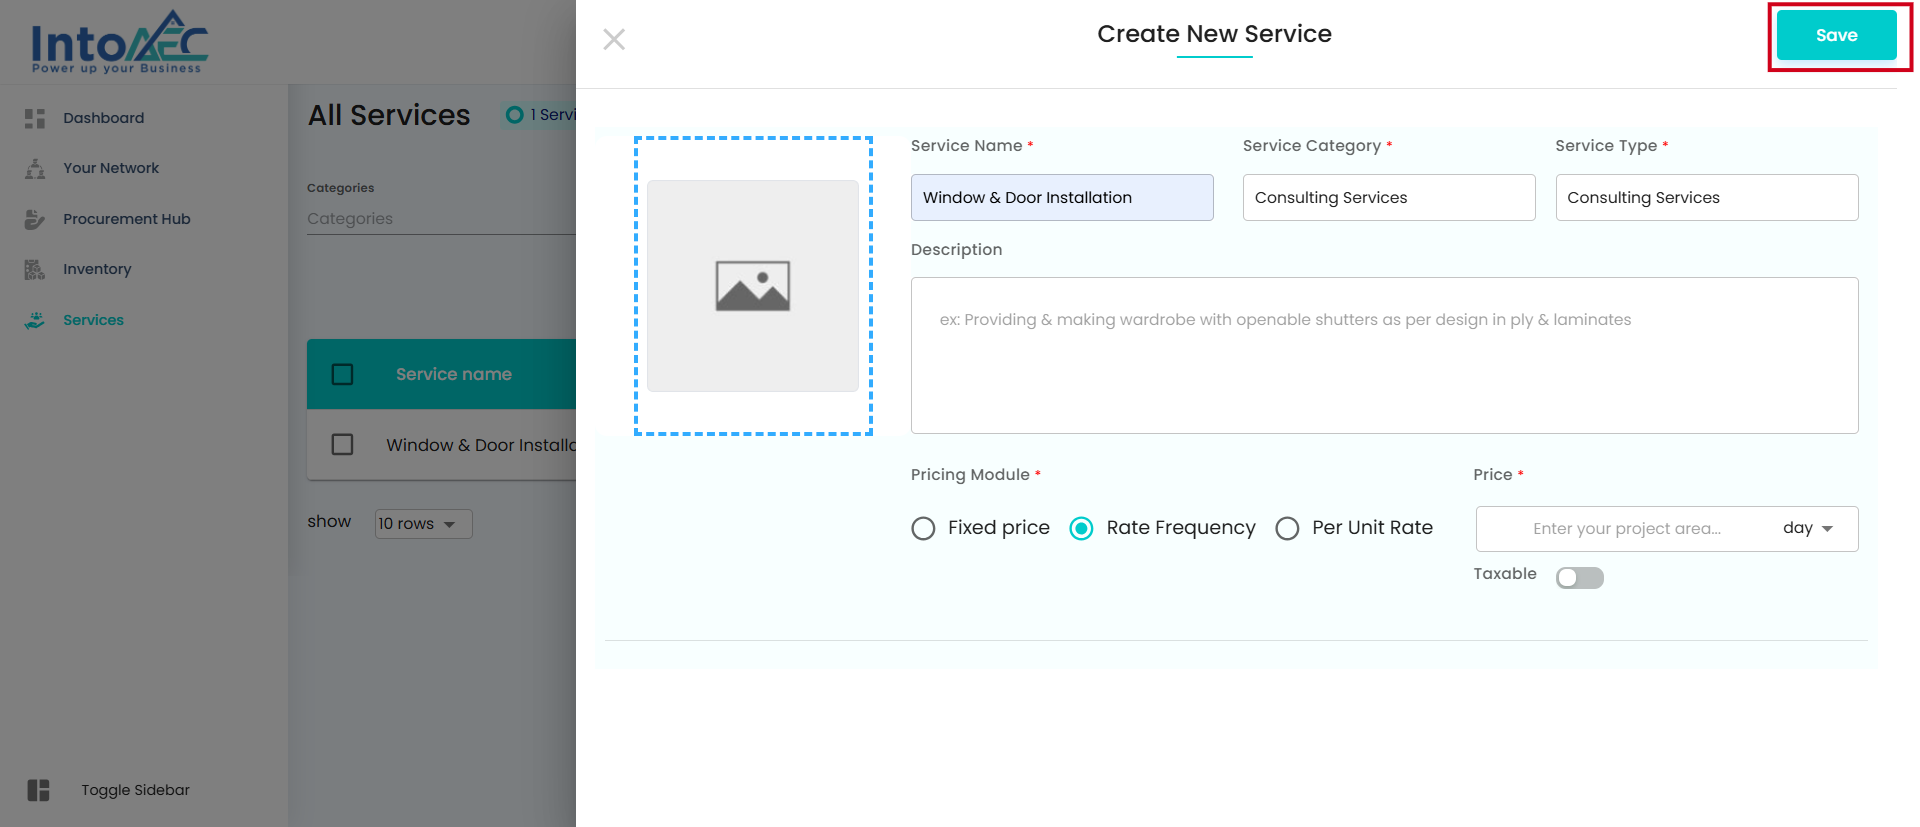
Task: Enable the Taxable toggle switch
Action: click(1579, 578)
